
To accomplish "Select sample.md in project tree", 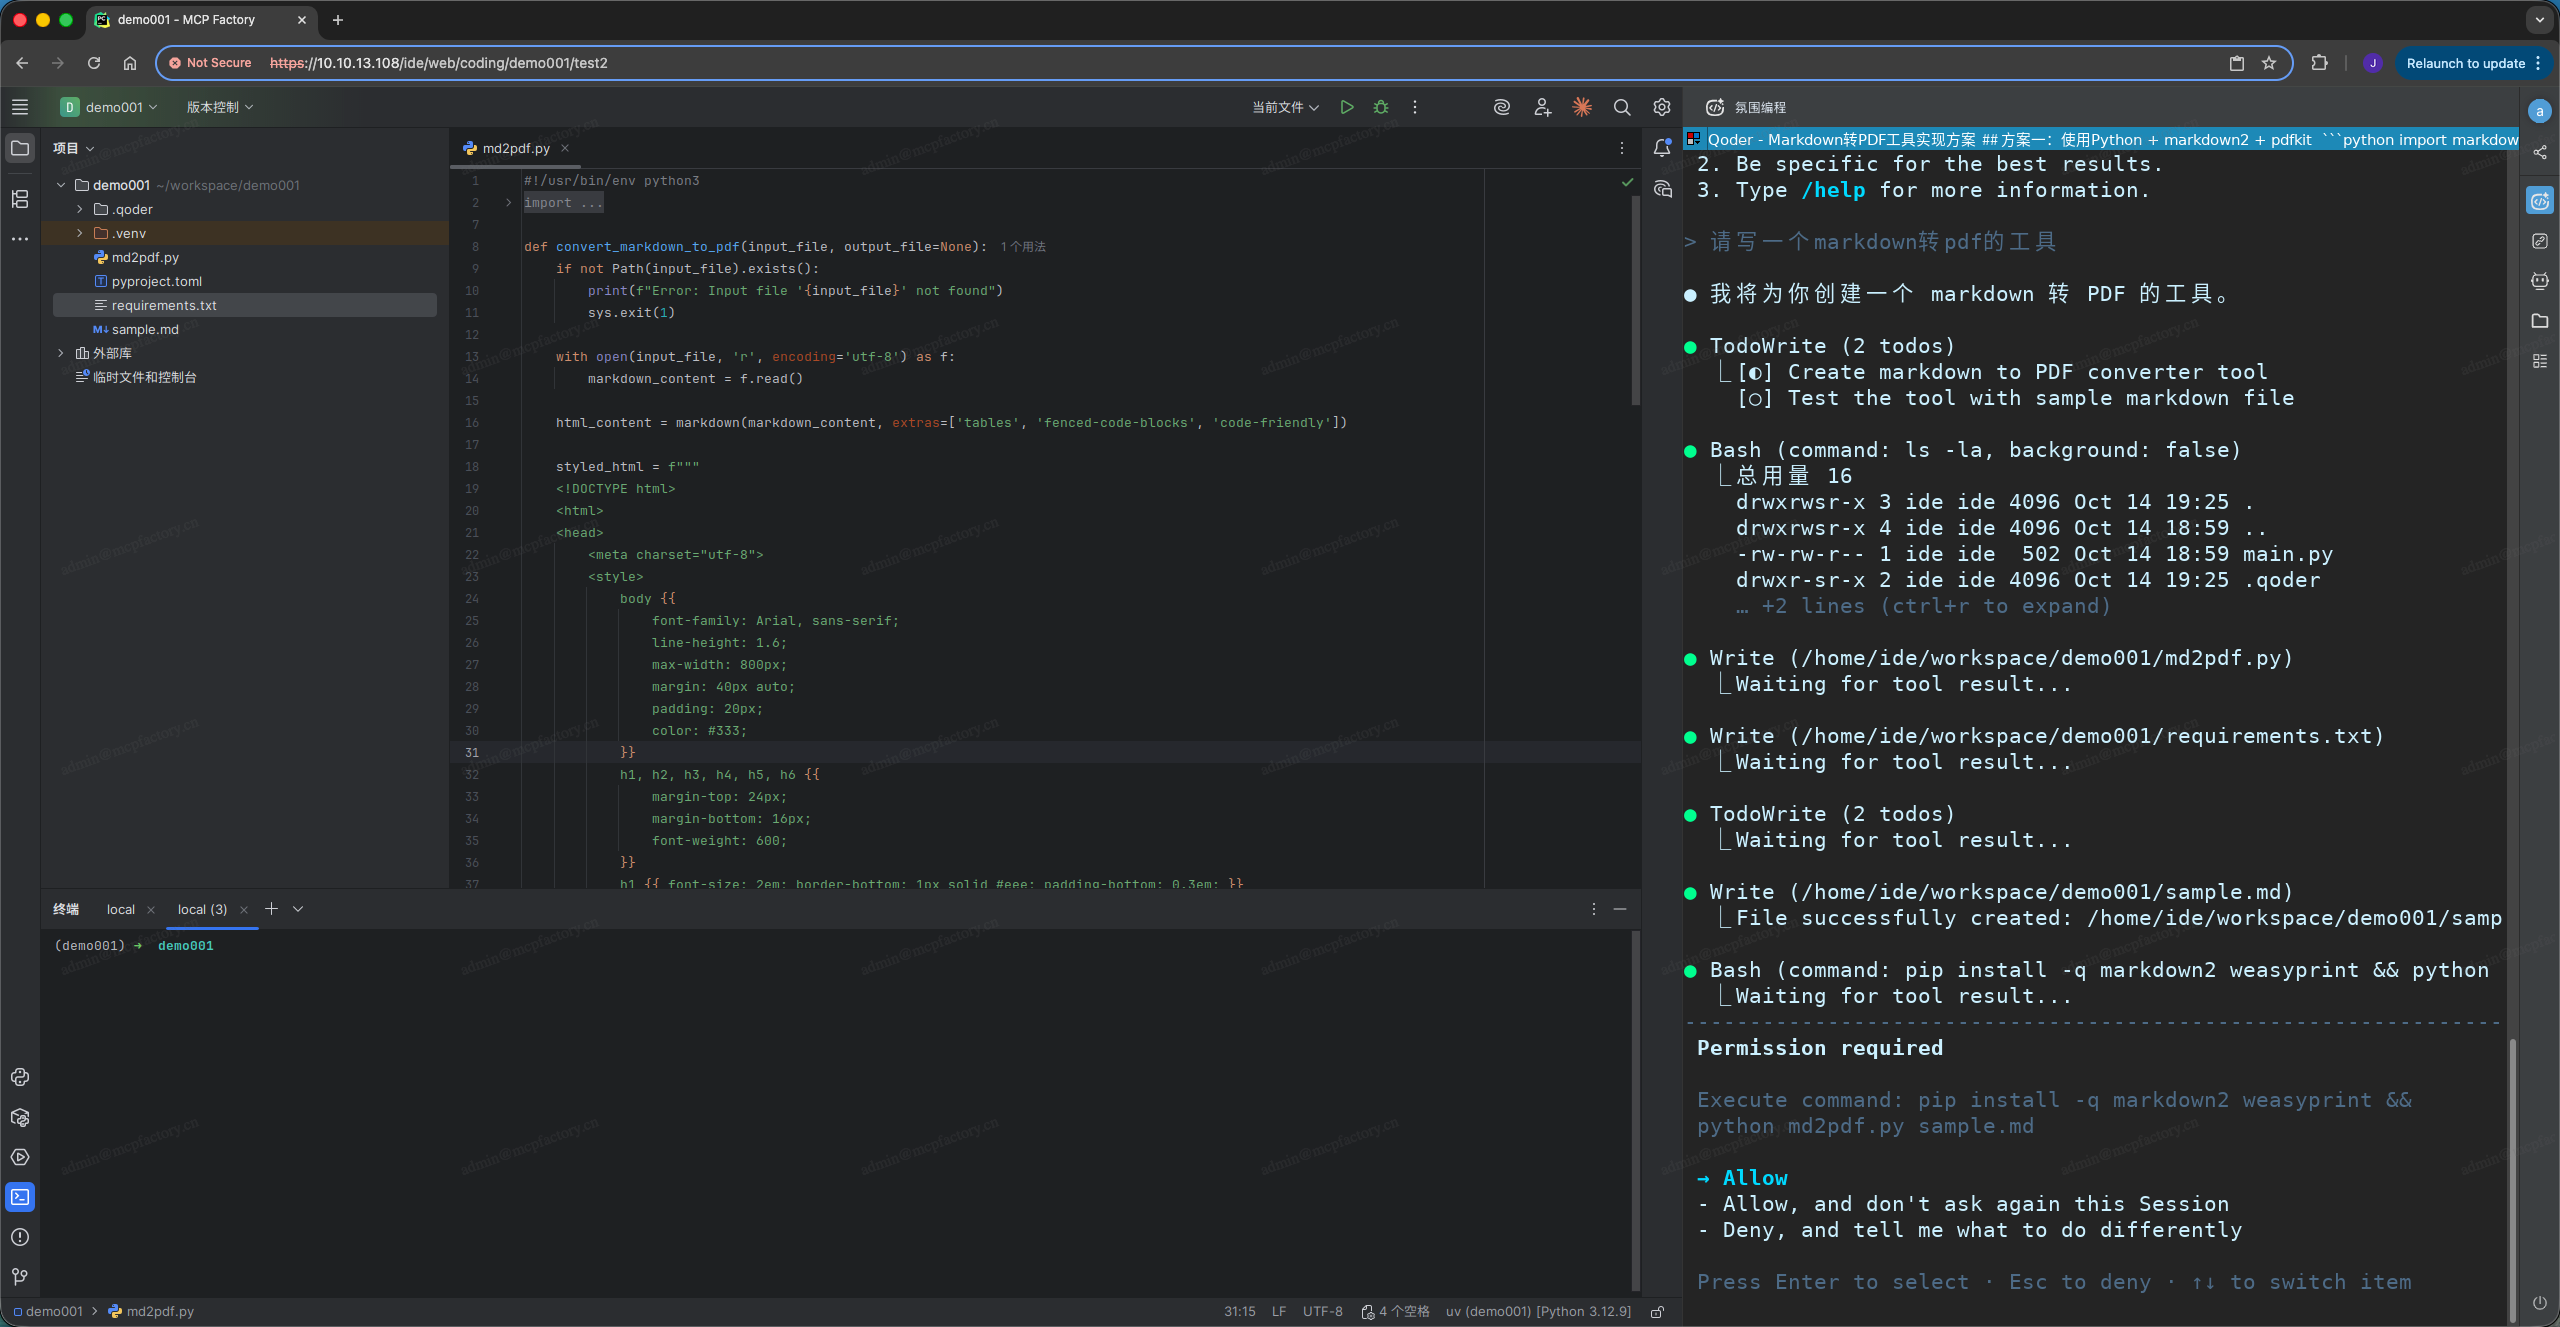I will 145,329.
